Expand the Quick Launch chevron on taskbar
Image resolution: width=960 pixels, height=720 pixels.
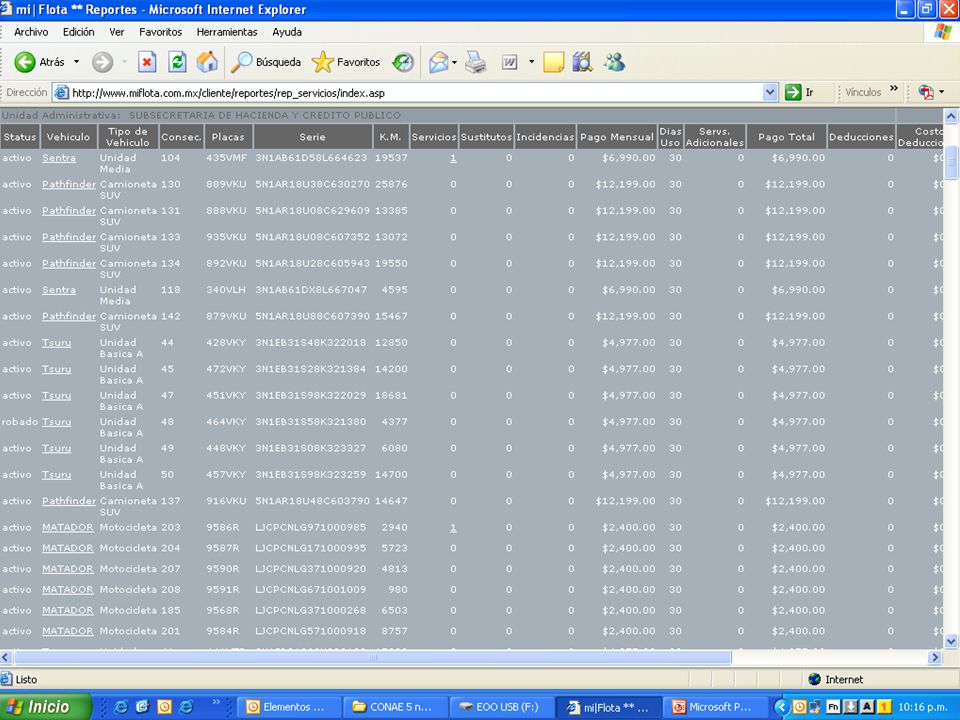(216, 702)
